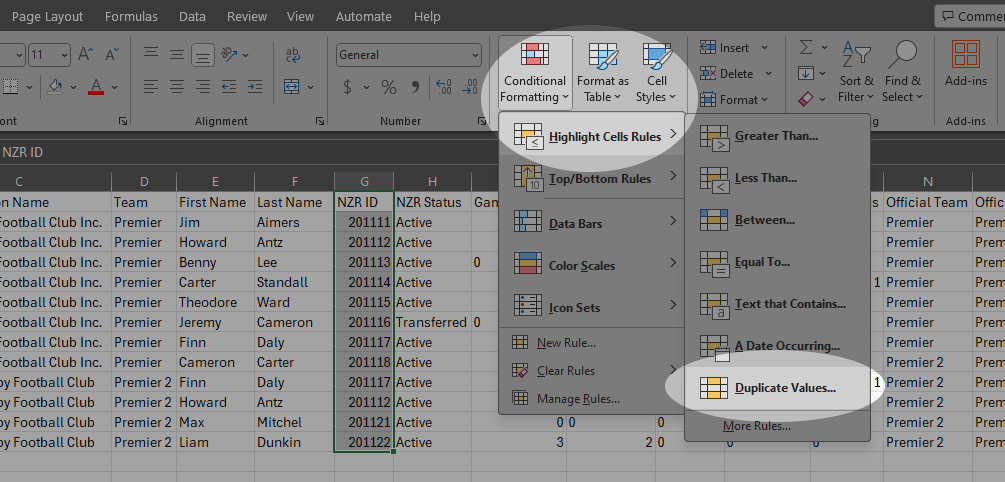Screen dimensions: 1005x482
Task: Click the AutoSum sigma icon
Action: point(806,47)
